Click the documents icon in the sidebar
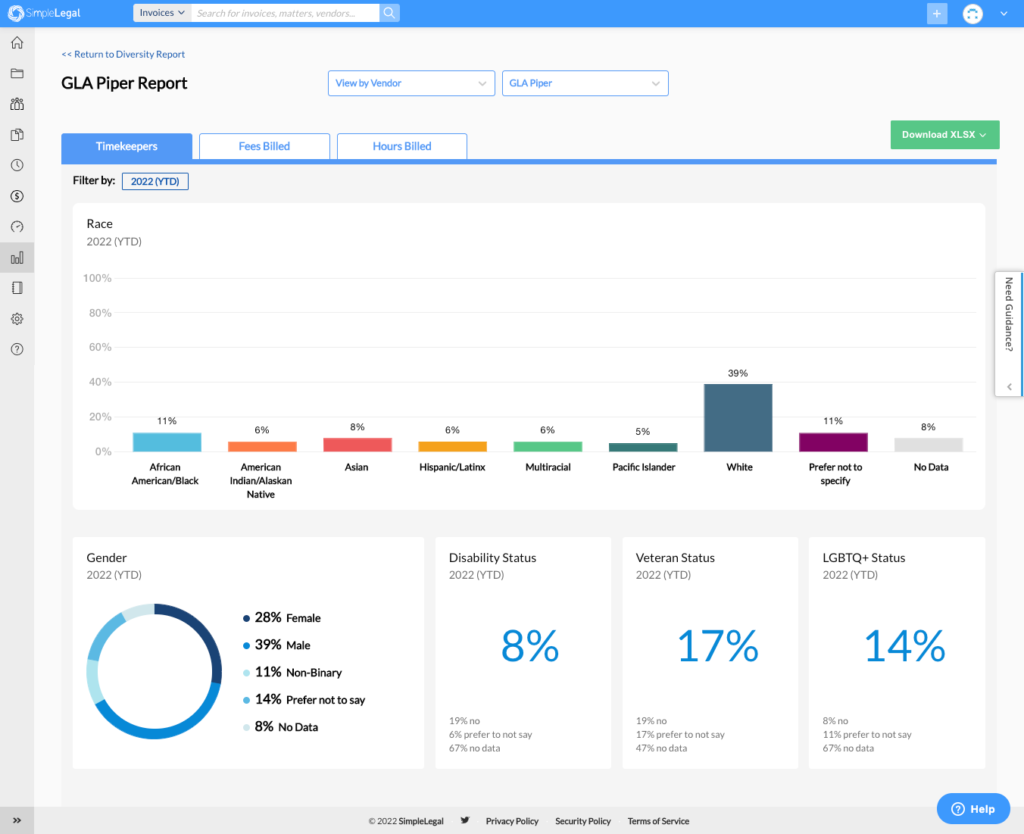The height and width of the screenshot is (834, 1024). point(16,134)
